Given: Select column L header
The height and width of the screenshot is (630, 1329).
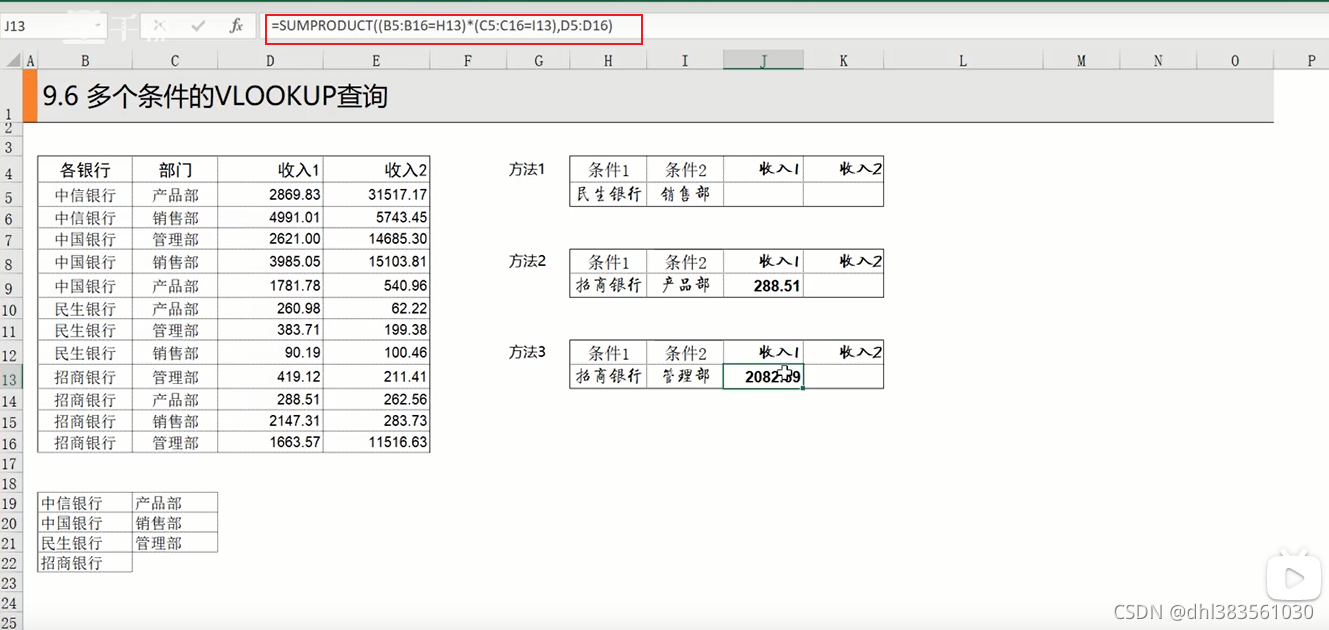Looking at the screenshot, I should click(963, 61).
